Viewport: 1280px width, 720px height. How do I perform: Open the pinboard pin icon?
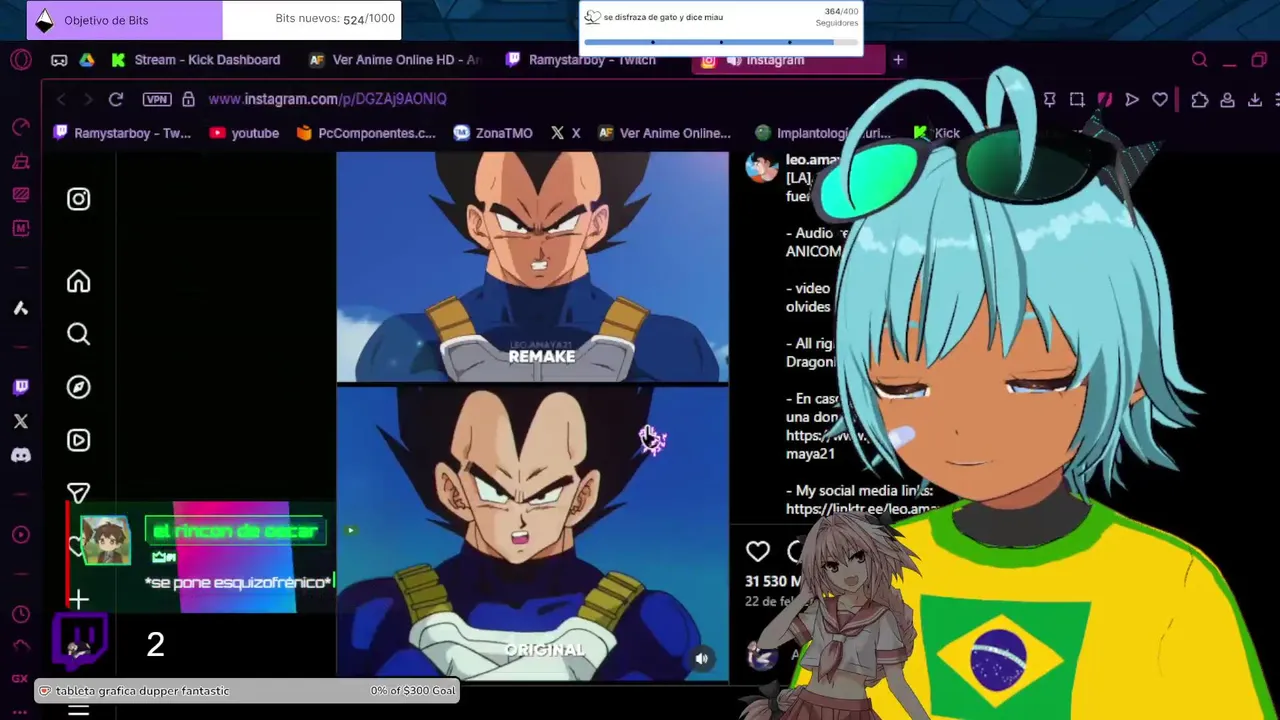pyautogui.click(x=1050, y=99)
